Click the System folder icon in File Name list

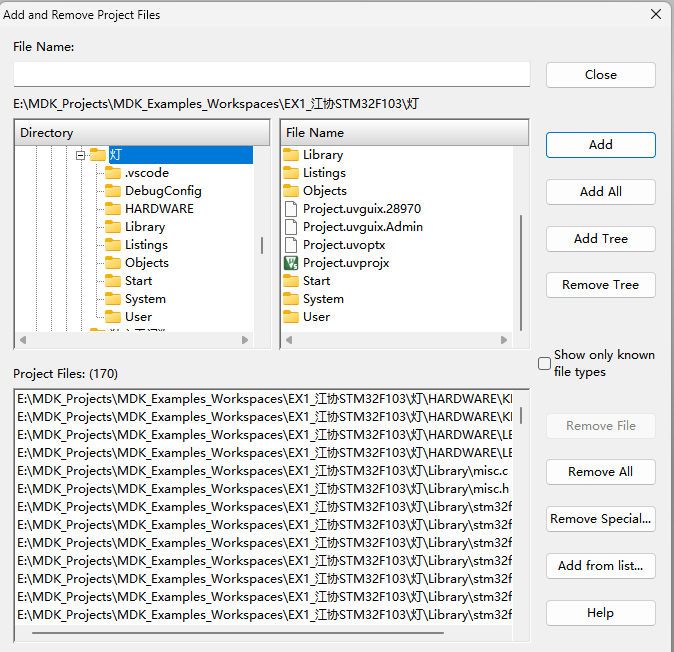[291, 299]
